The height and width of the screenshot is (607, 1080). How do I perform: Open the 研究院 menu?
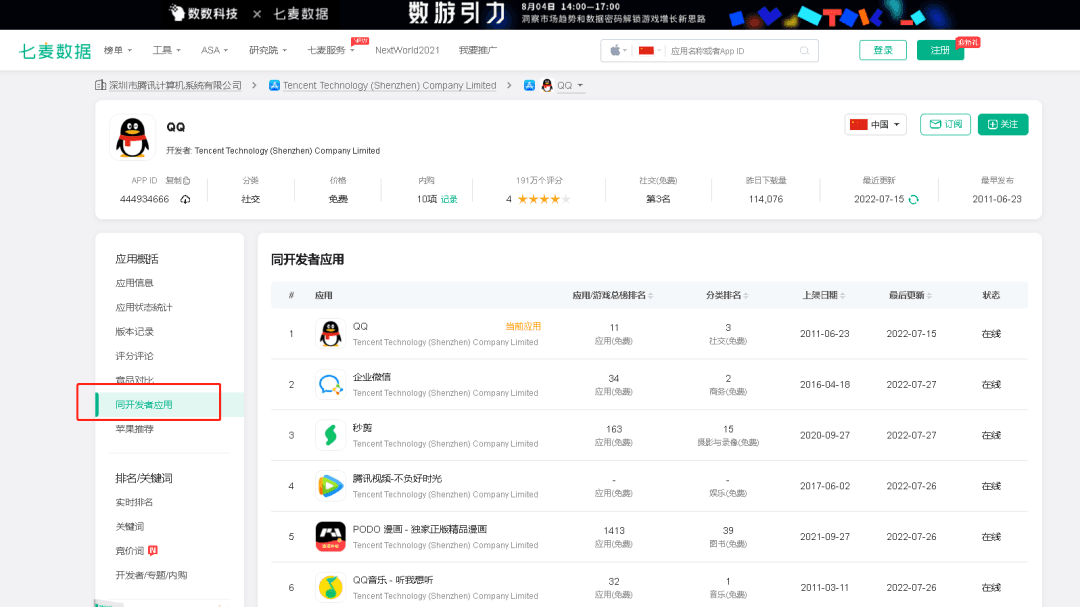[268, 50]
